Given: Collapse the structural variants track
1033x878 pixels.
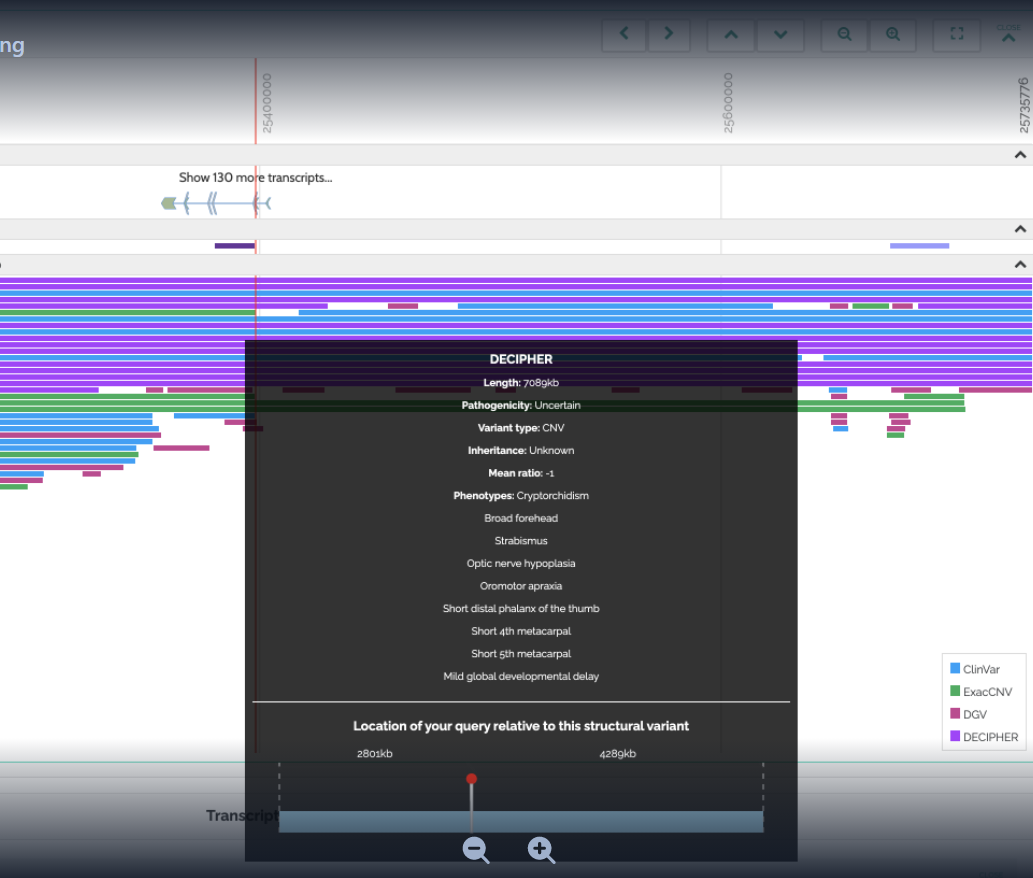Looking at the screenshot, I should [x=1020, y=264].
